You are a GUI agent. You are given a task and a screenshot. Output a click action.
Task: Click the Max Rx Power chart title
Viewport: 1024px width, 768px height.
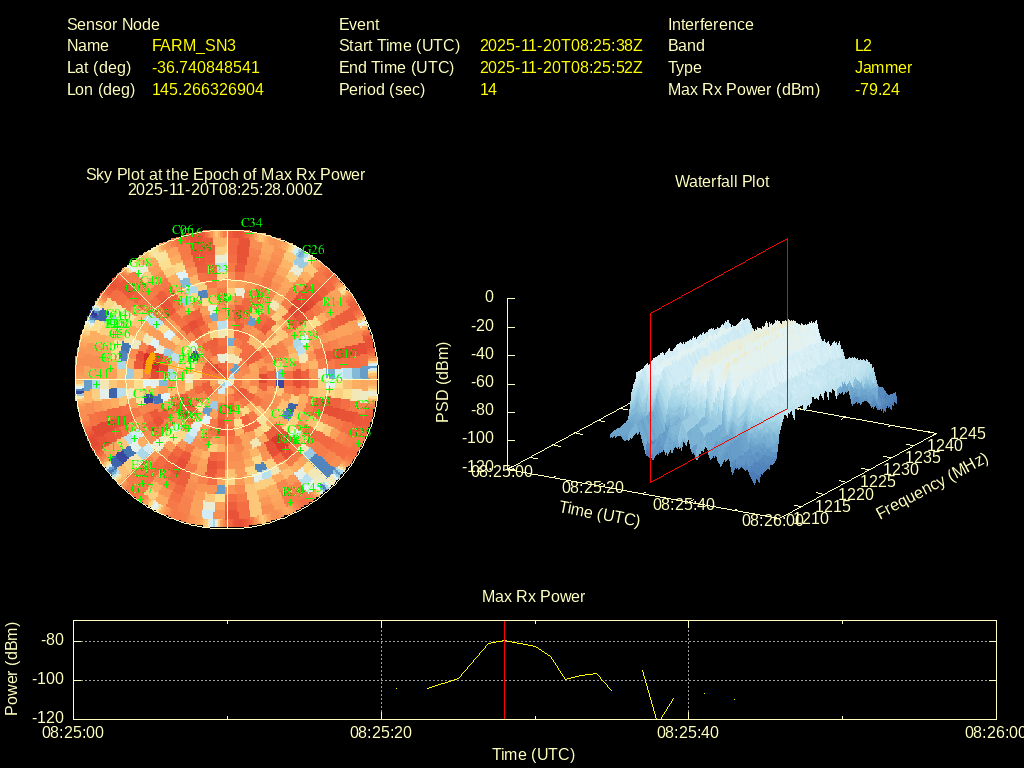tap(533, 596)
